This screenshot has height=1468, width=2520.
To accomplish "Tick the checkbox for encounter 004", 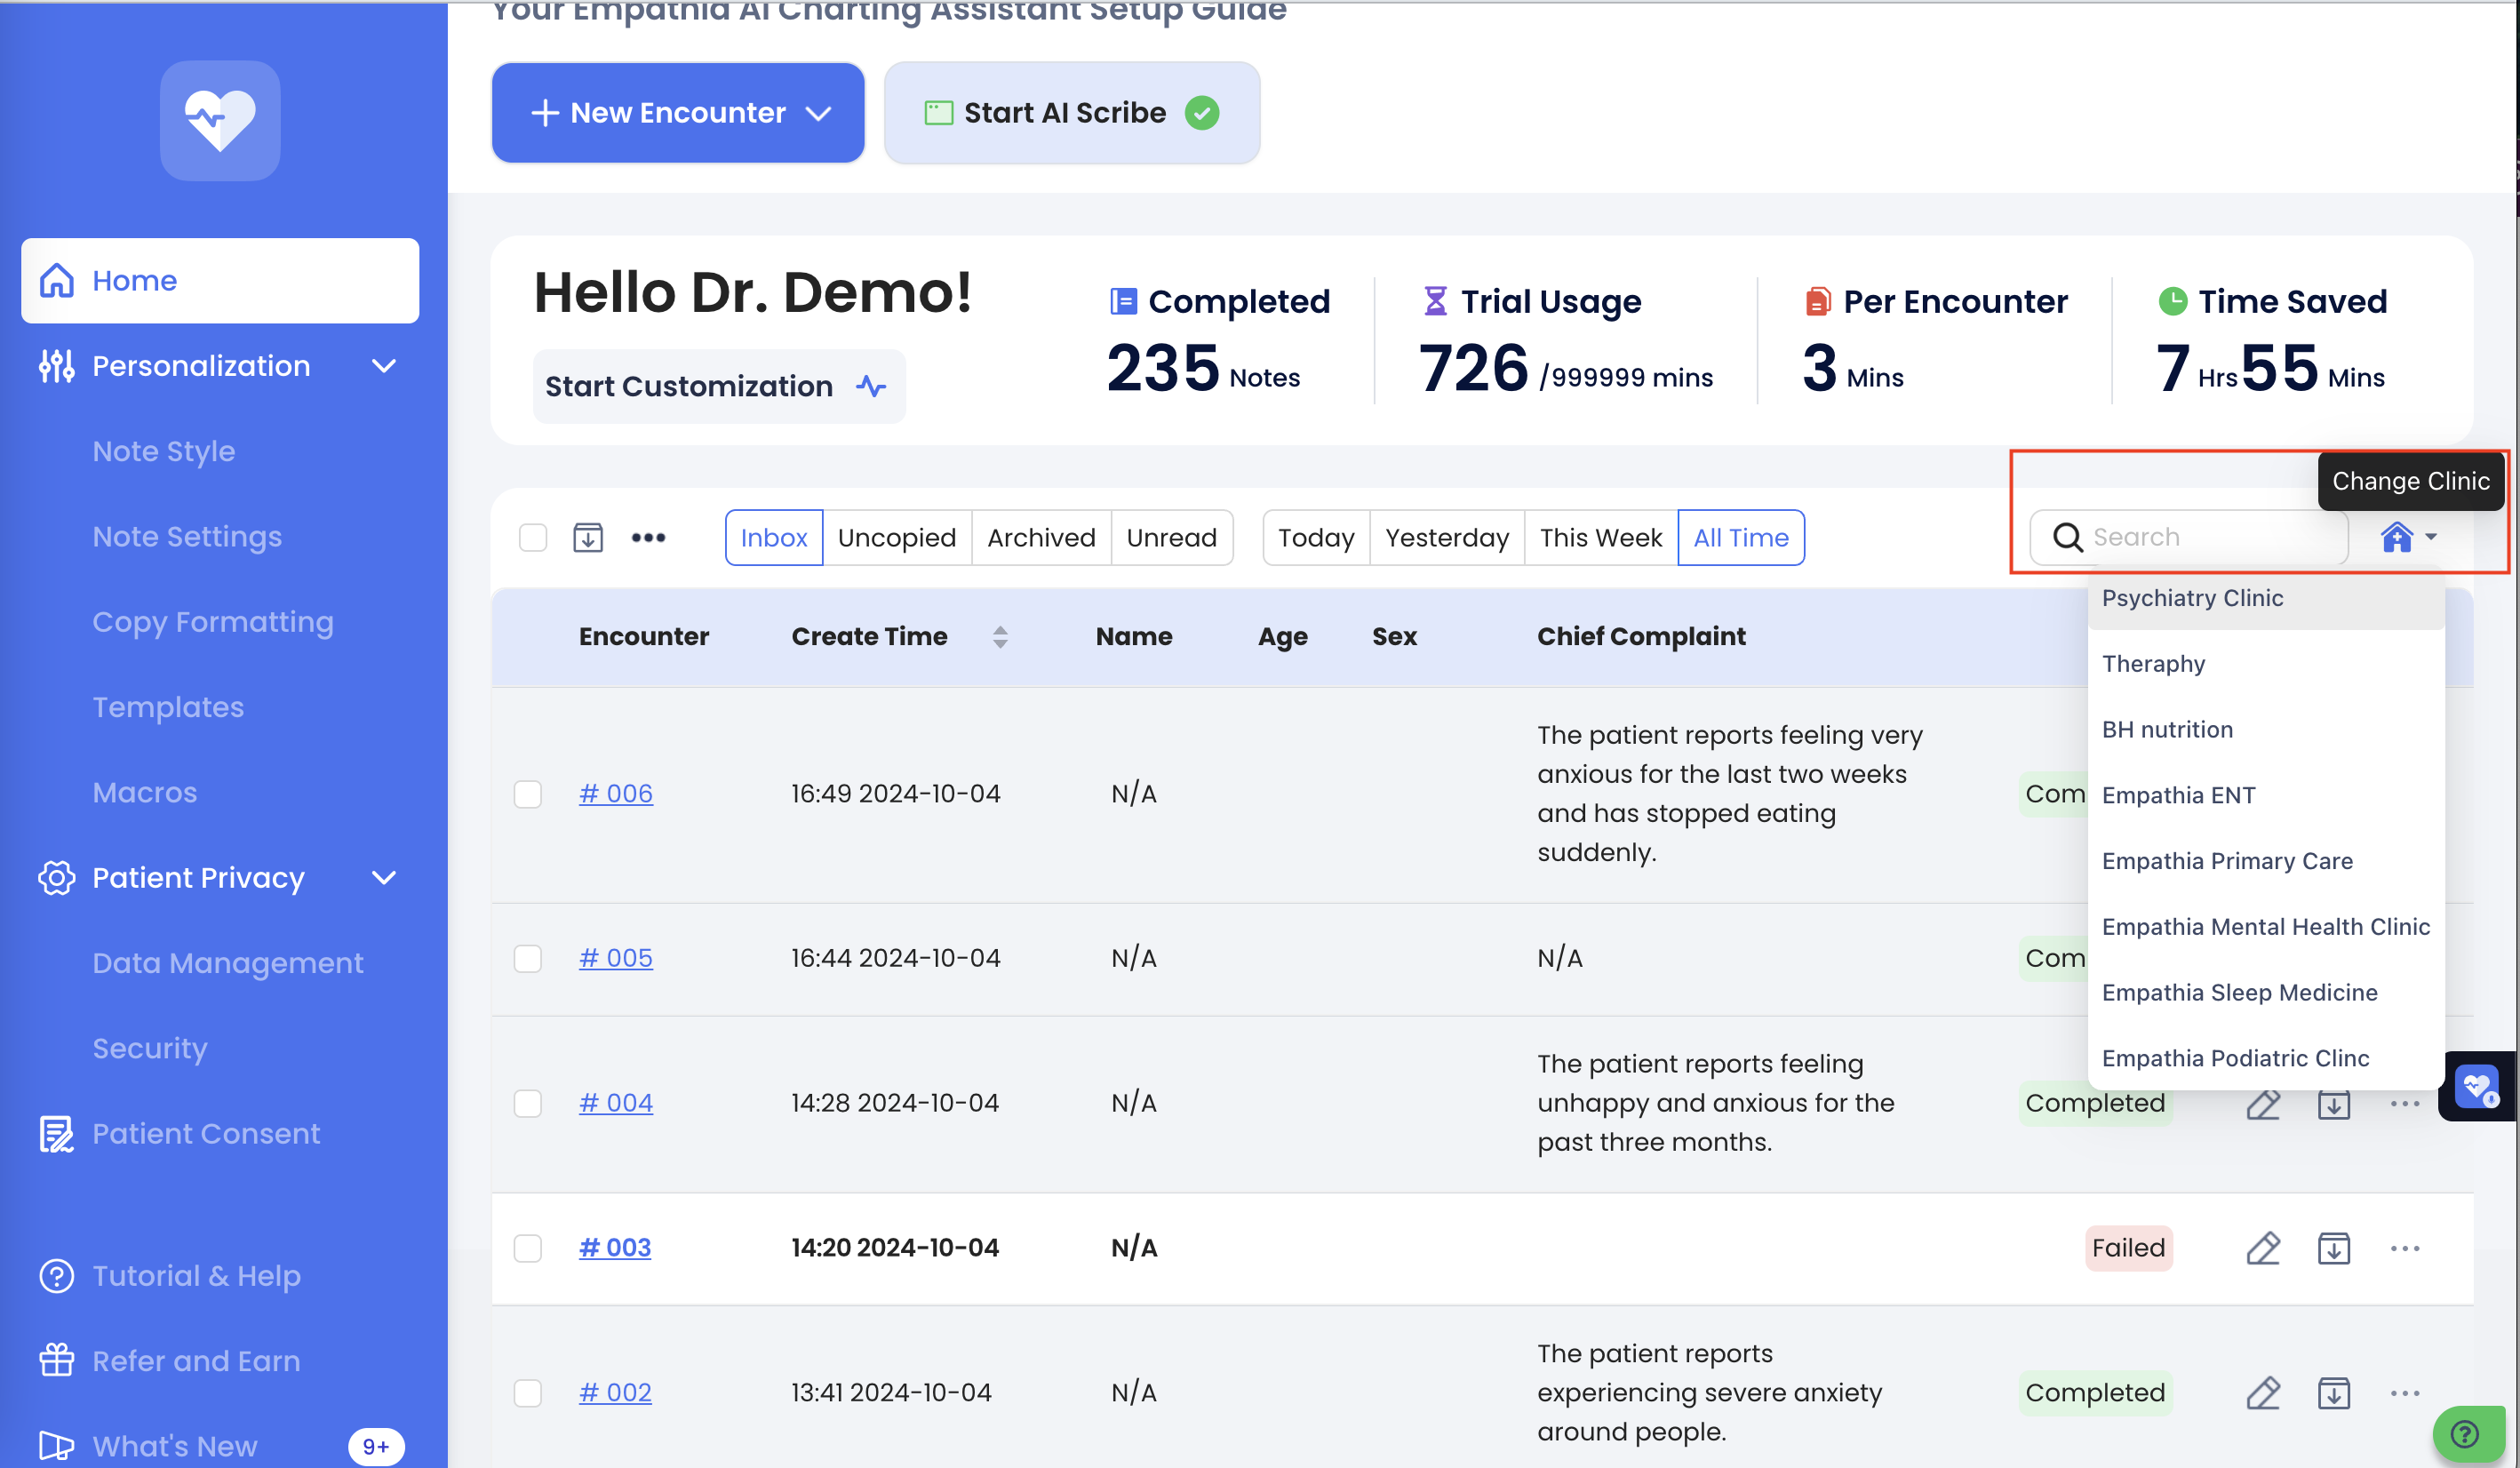I will (x=528, y=1103).
